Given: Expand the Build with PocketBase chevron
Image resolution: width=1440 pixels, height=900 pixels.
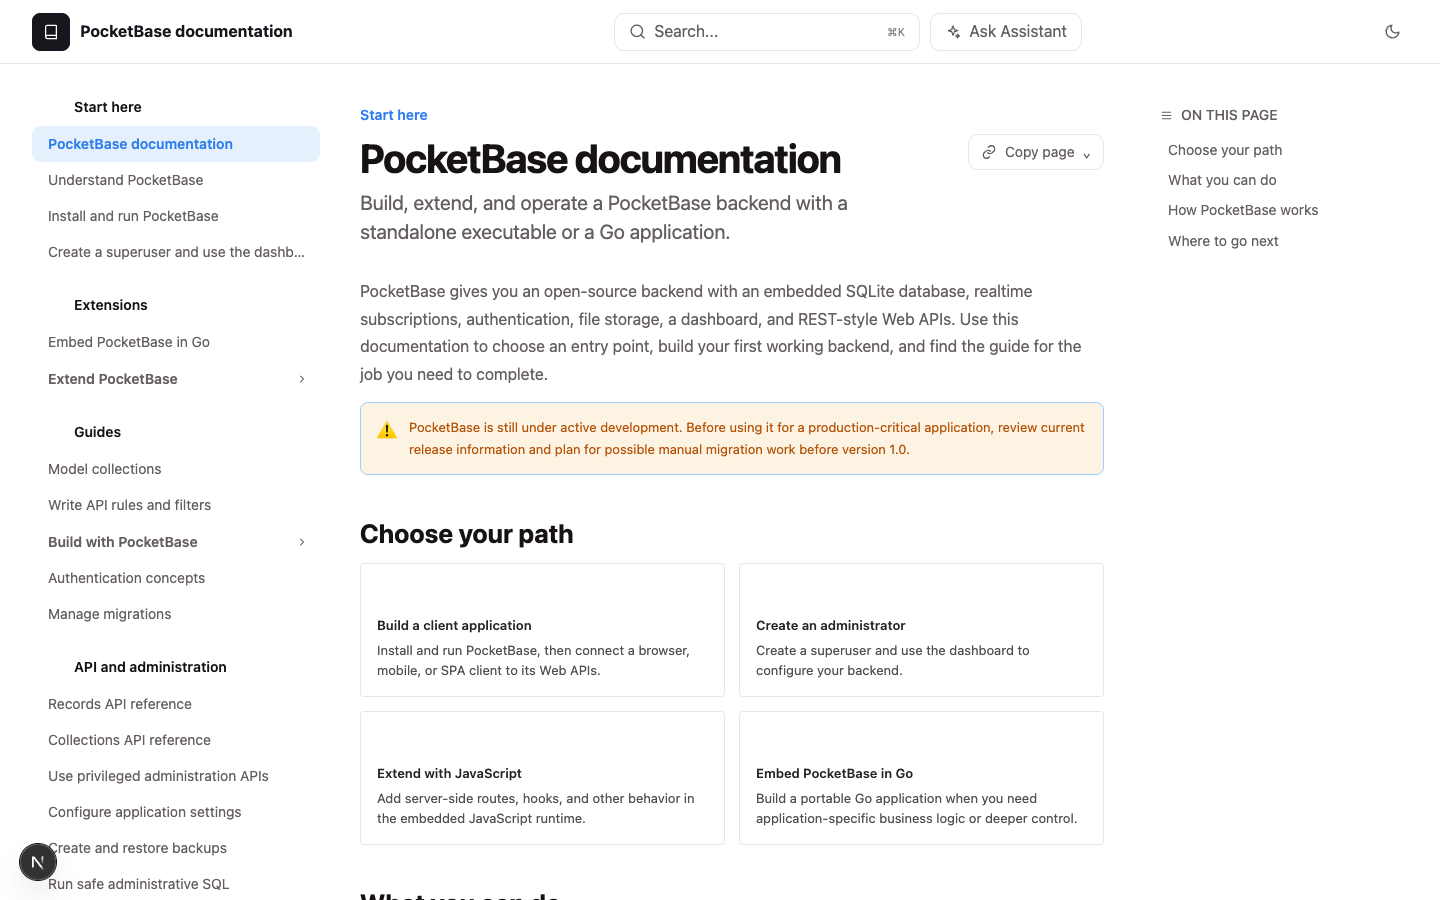Looking at the screenshot, I should 302,542.
